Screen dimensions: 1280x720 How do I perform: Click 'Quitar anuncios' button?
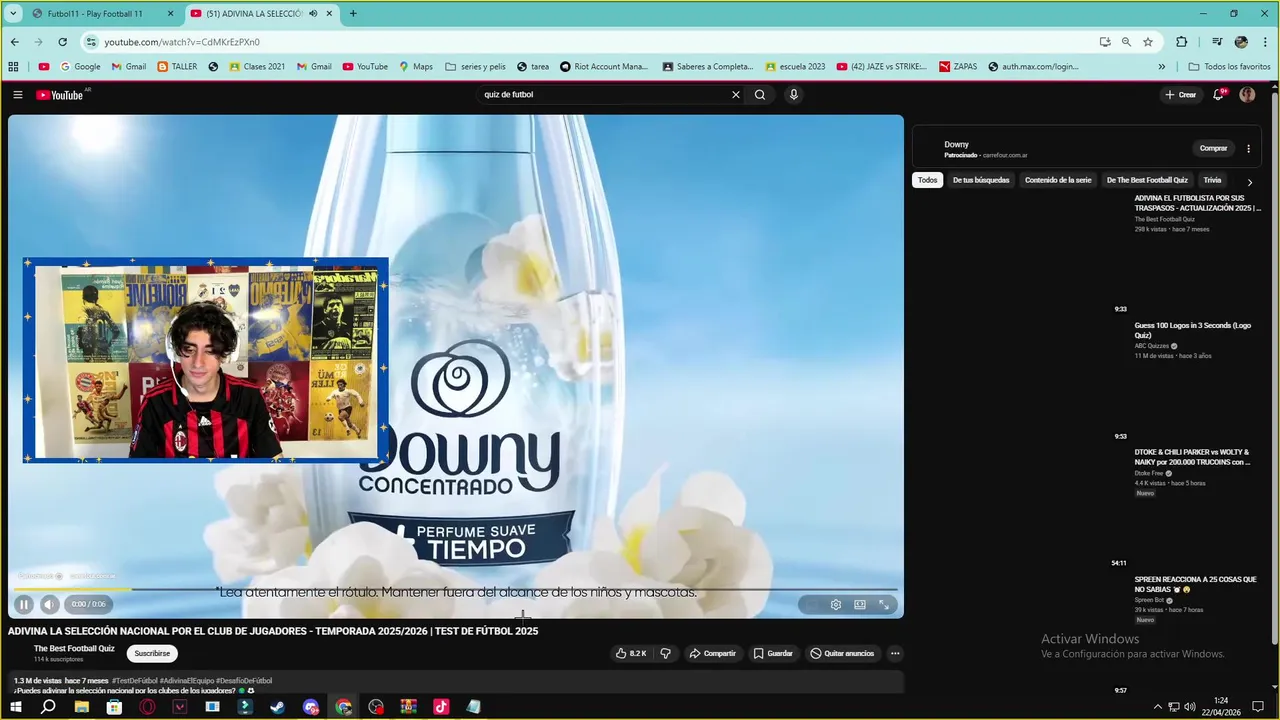pos(842,653)
